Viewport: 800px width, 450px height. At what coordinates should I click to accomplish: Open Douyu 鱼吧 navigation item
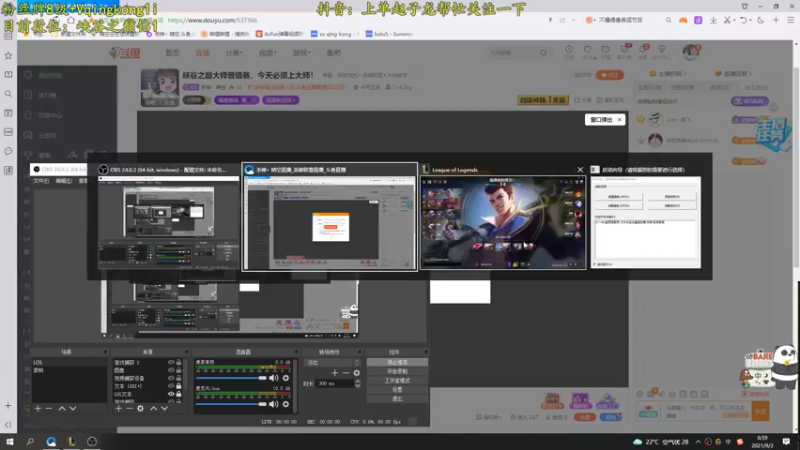coord(334,53)
